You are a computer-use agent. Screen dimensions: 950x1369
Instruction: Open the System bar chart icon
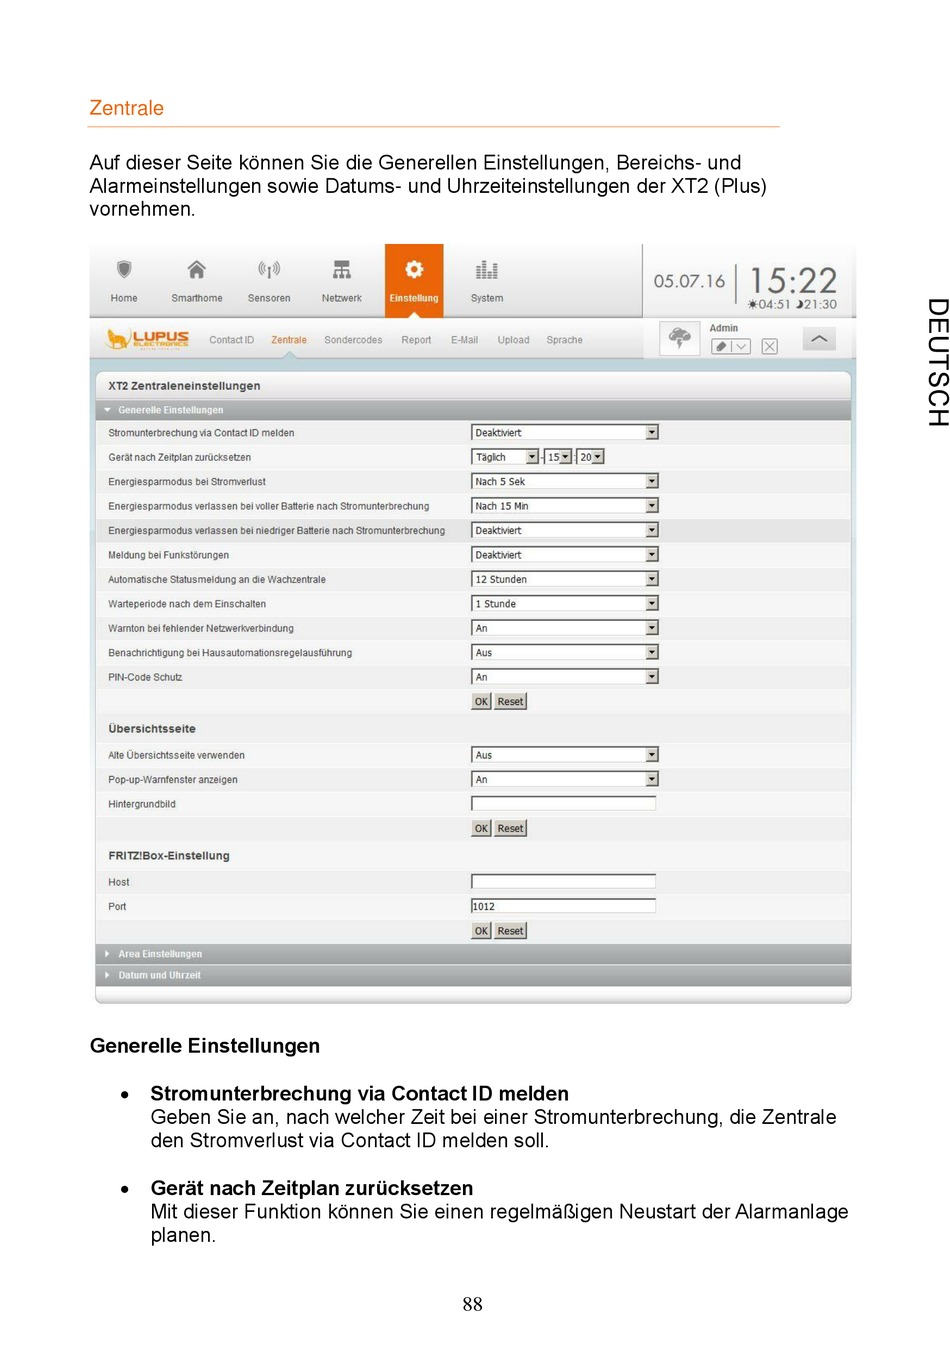coord(487,270)
